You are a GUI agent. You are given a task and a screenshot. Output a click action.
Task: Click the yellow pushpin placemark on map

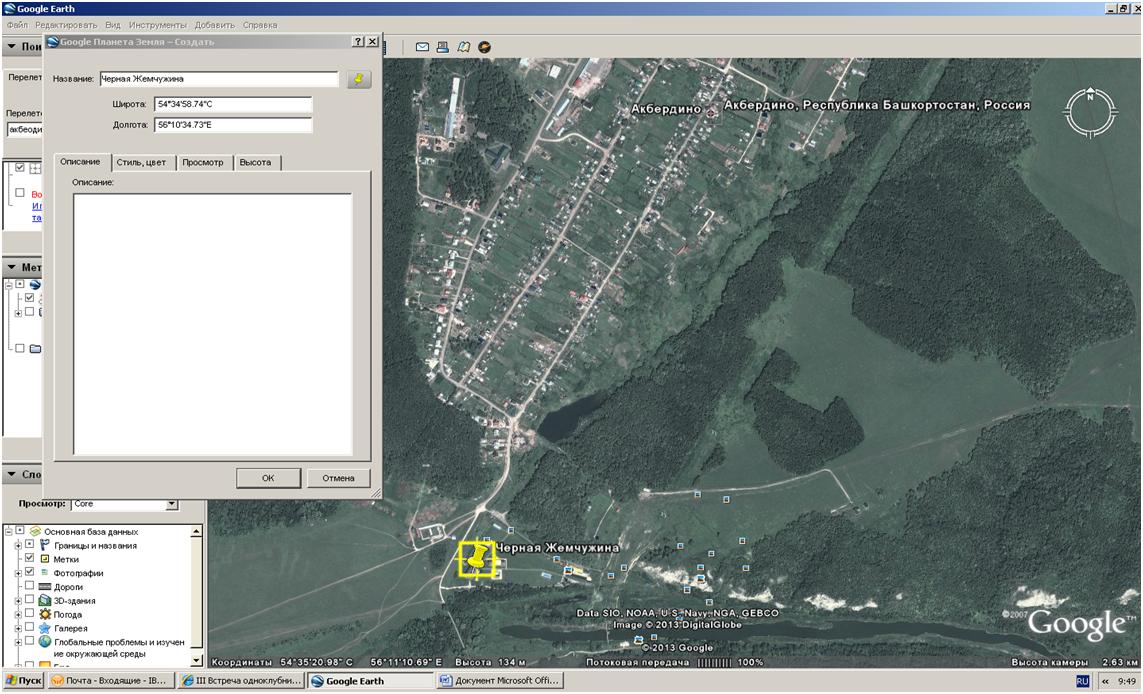pyautogui.click(x=477, y=559)
